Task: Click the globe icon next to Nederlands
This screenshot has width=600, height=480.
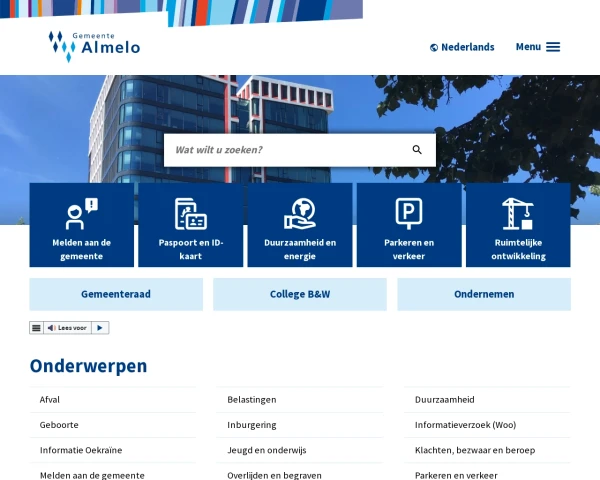Action: tap(434, 47)
